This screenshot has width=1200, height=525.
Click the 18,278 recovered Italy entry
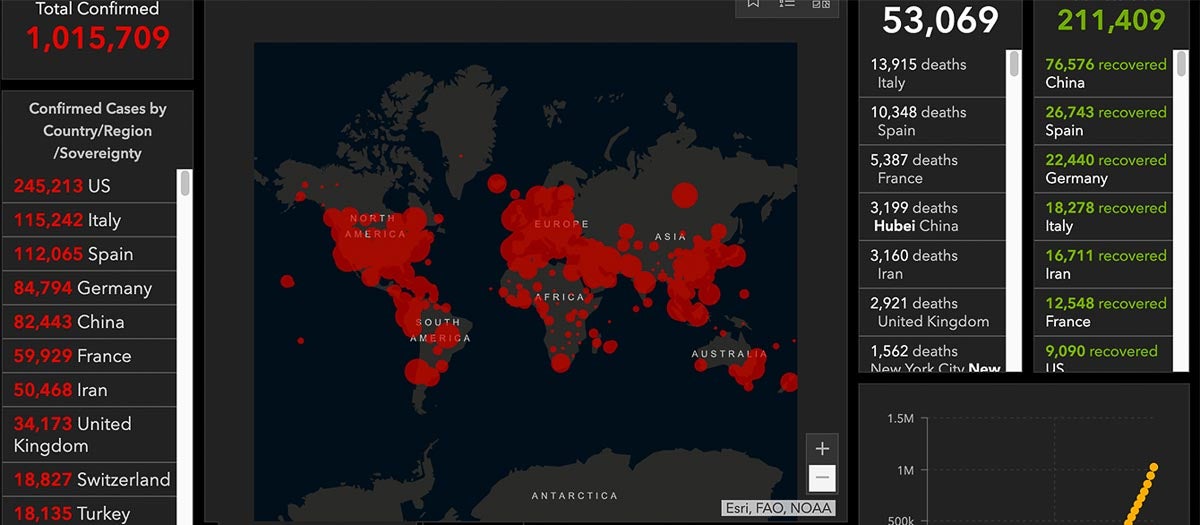point(1105,217)
